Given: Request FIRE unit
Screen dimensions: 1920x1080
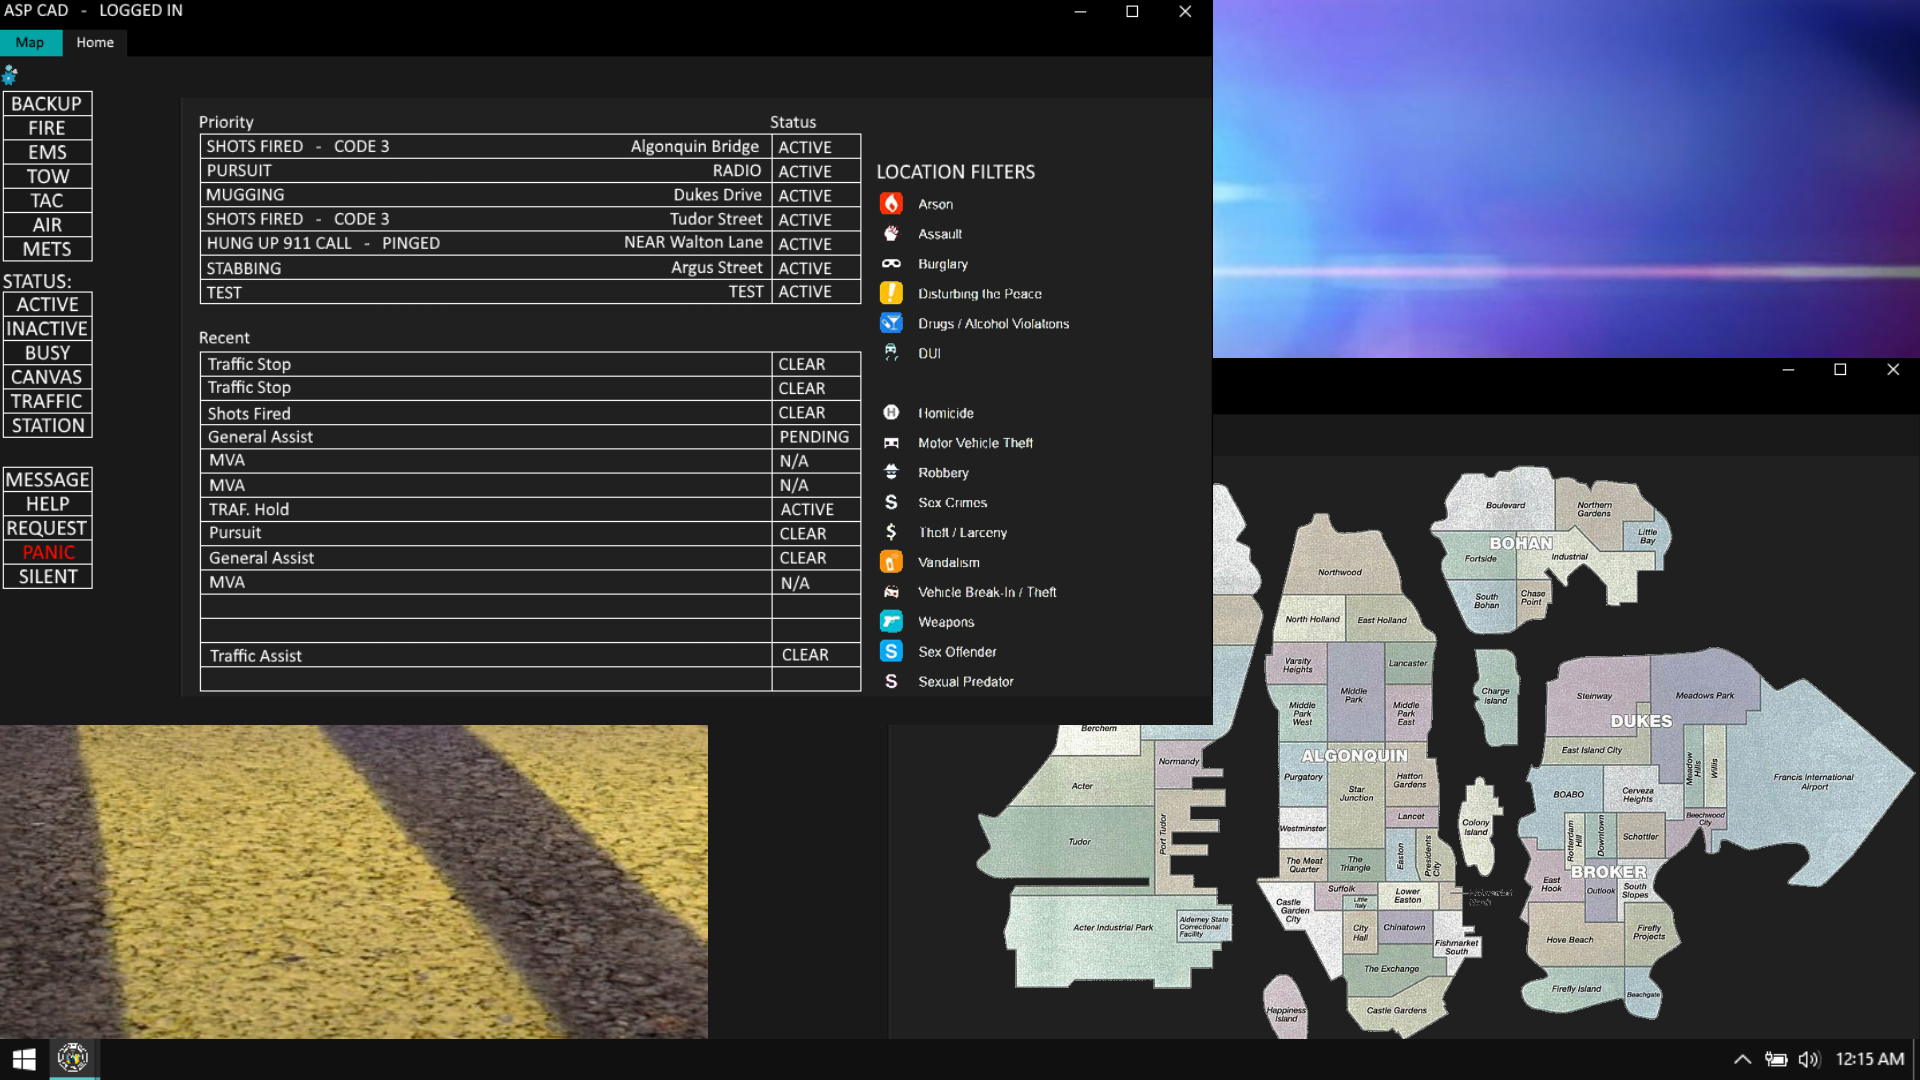Looking at the screenshot, I should (x=47, y=128).
